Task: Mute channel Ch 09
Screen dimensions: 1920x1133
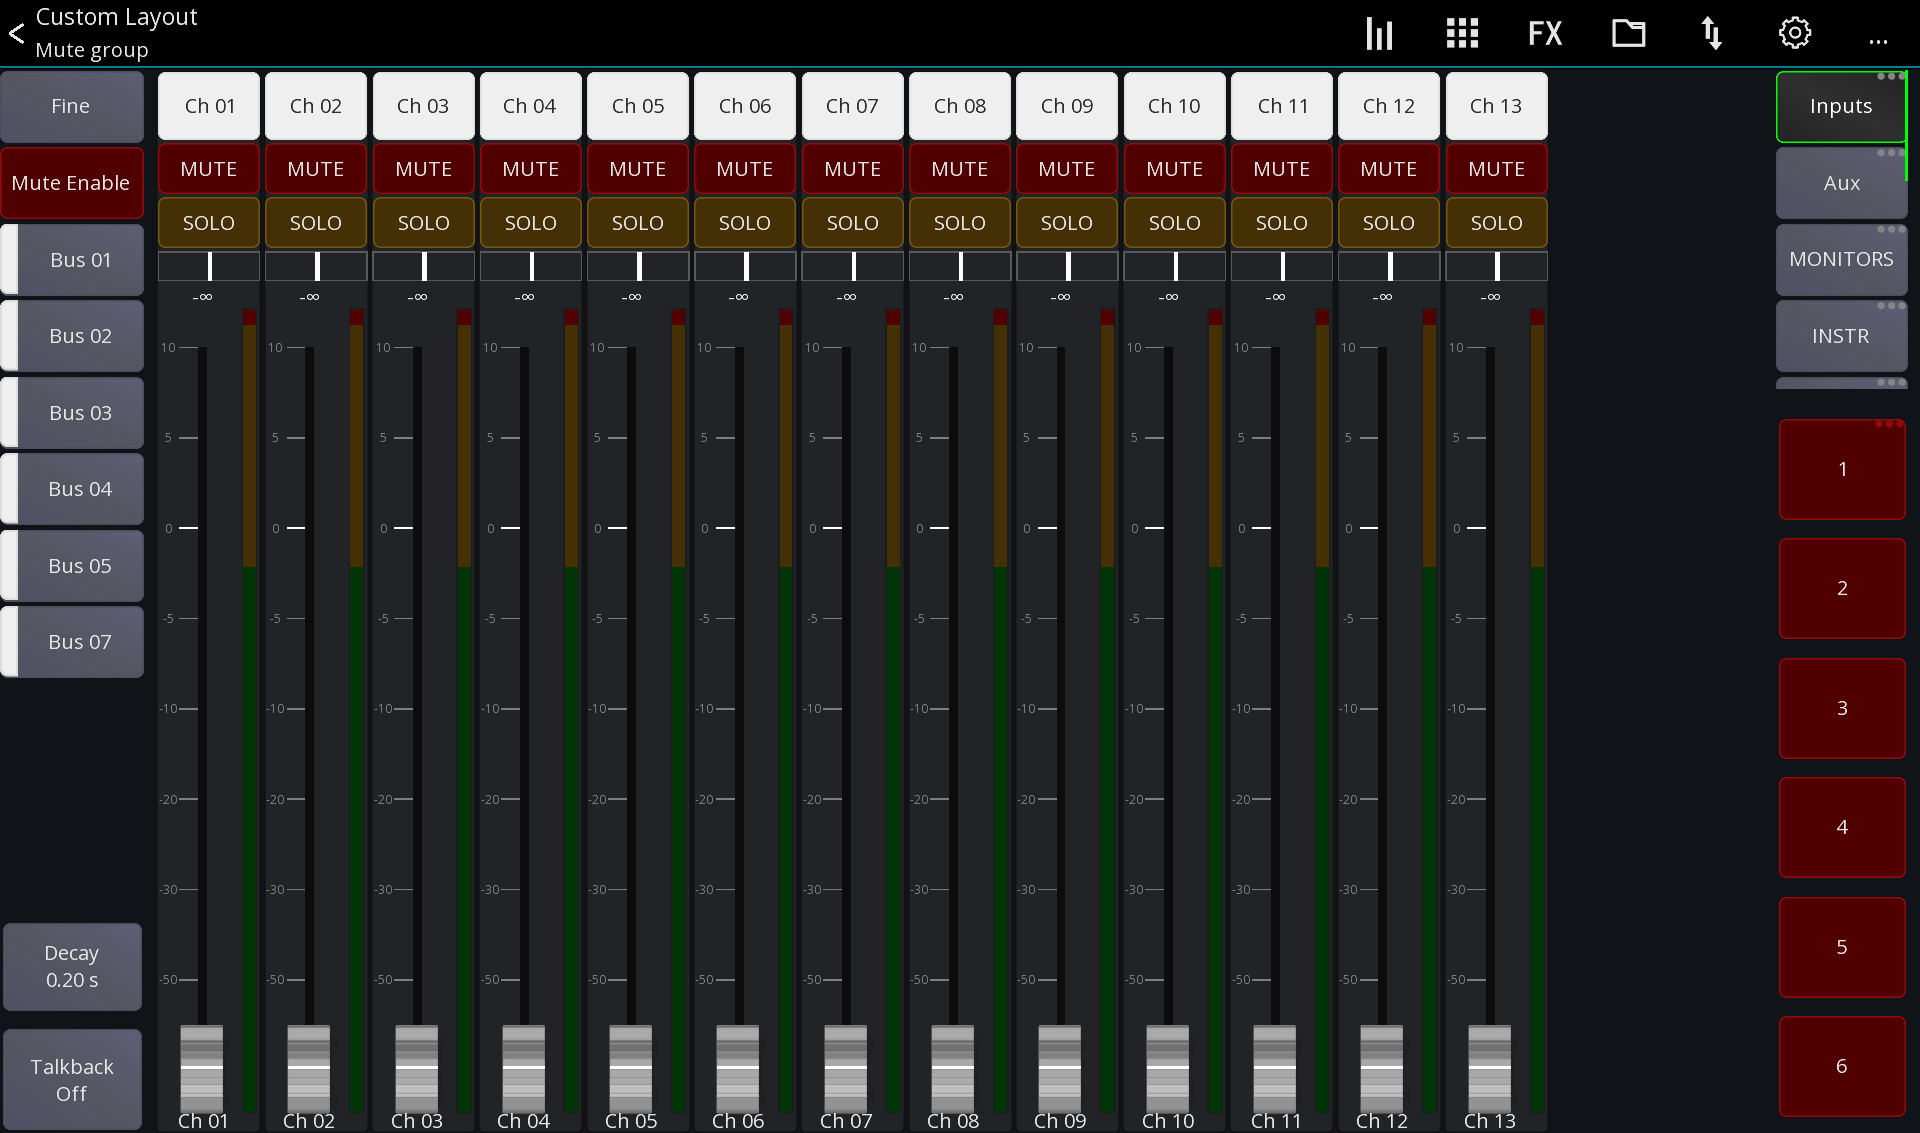Action: pyautogui.click(x=1067, y=169)
